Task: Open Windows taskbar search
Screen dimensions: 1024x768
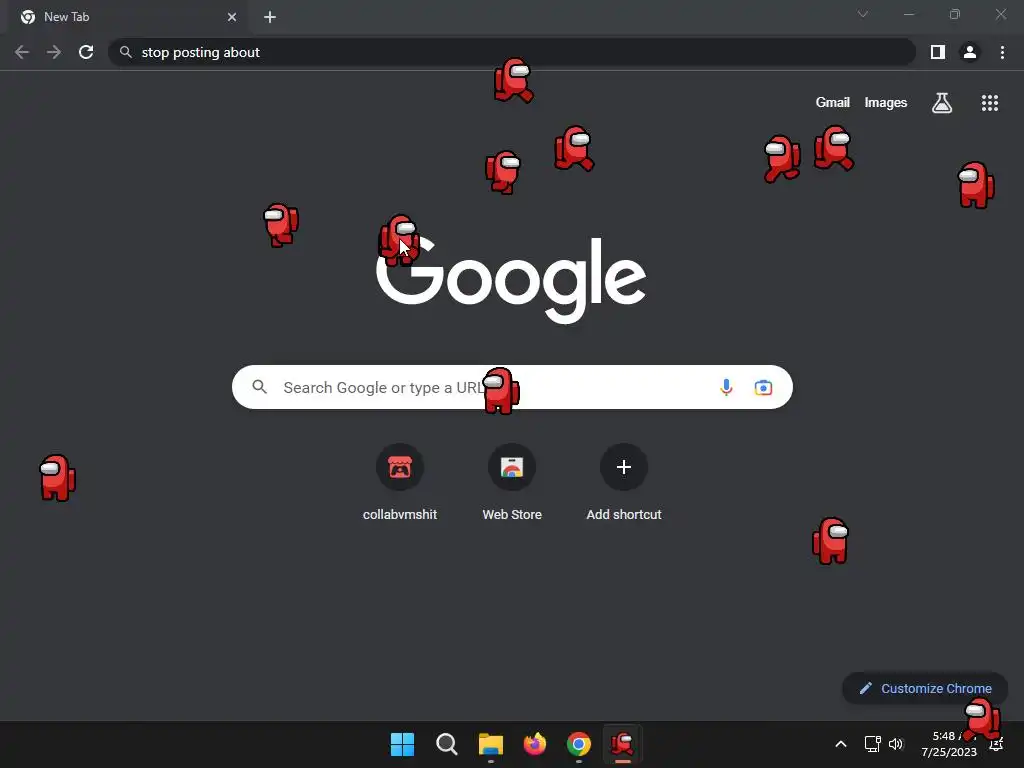Action: 447,744
